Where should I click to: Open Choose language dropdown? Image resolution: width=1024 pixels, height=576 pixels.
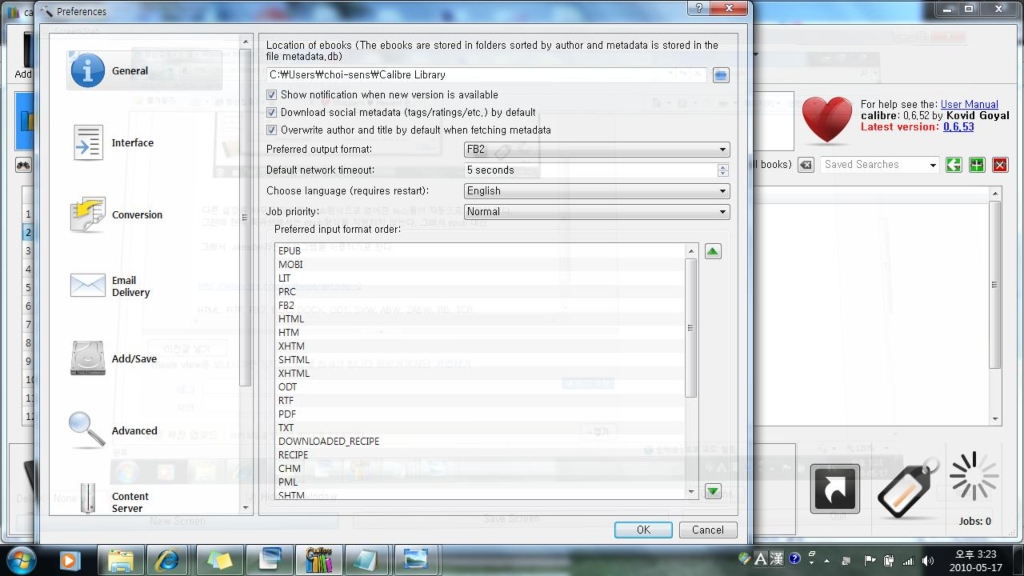tap(596, 191)
